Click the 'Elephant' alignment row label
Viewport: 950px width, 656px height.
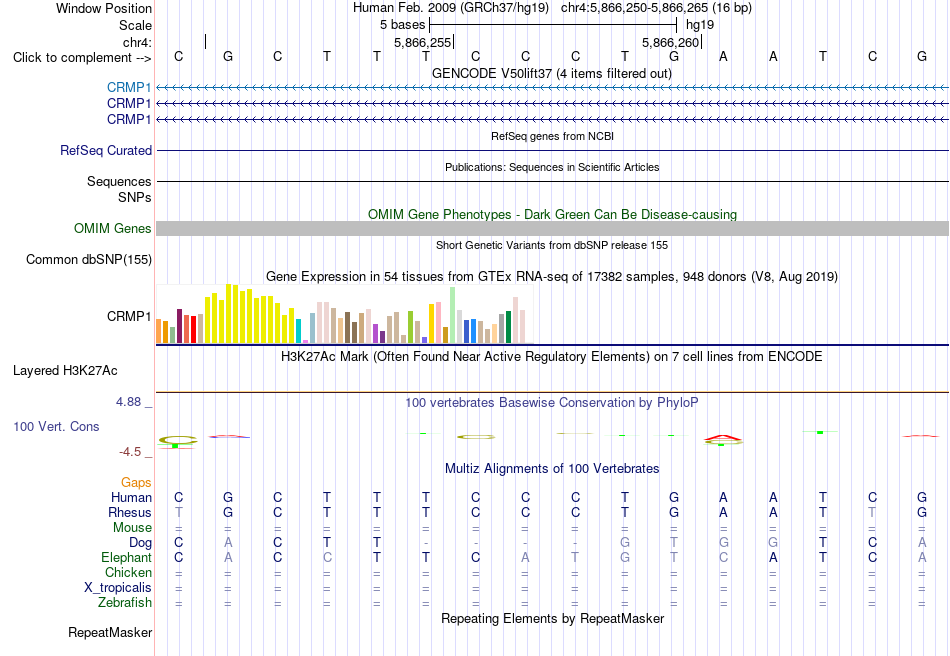126,557
